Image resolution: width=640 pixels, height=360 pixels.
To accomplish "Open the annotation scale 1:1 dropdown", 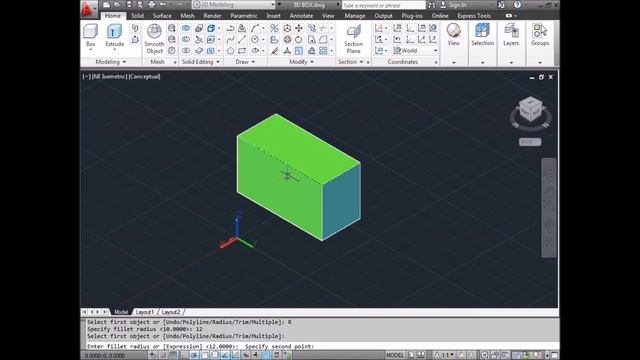I will [444, 355].
